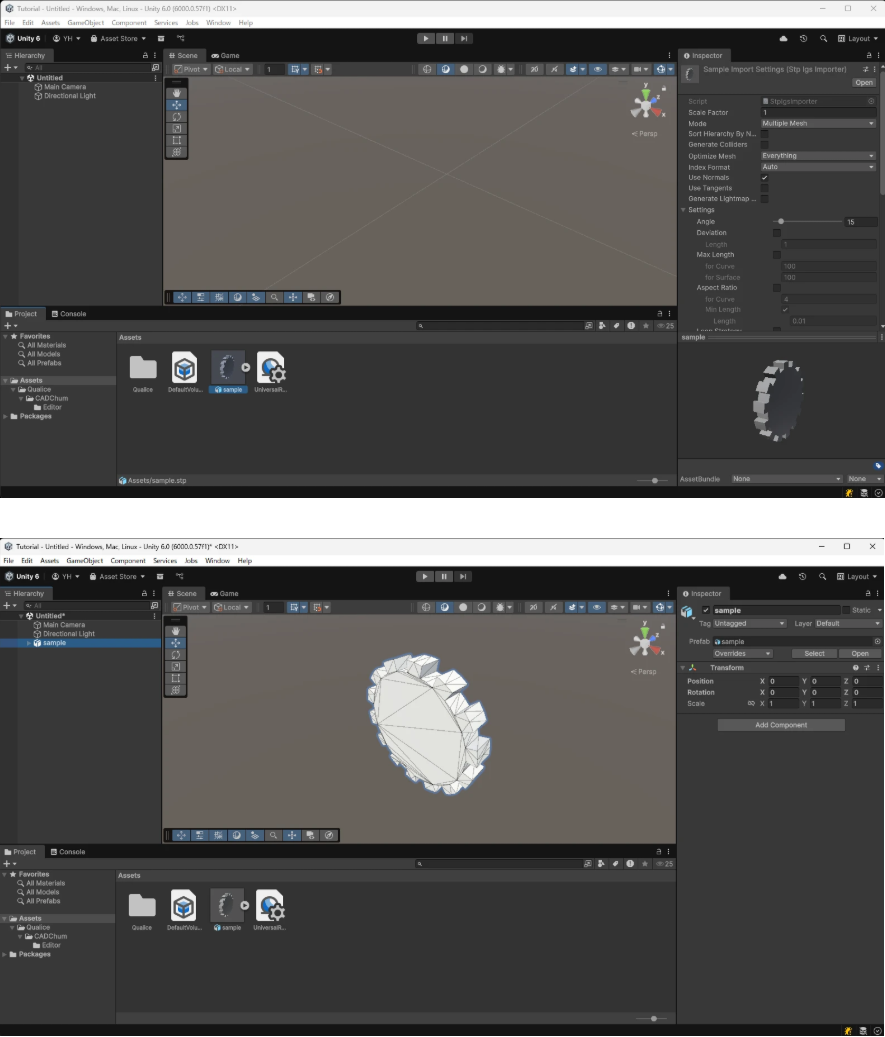
Task: Click the Scale Factor input field
Action: [x=818, y=112]
